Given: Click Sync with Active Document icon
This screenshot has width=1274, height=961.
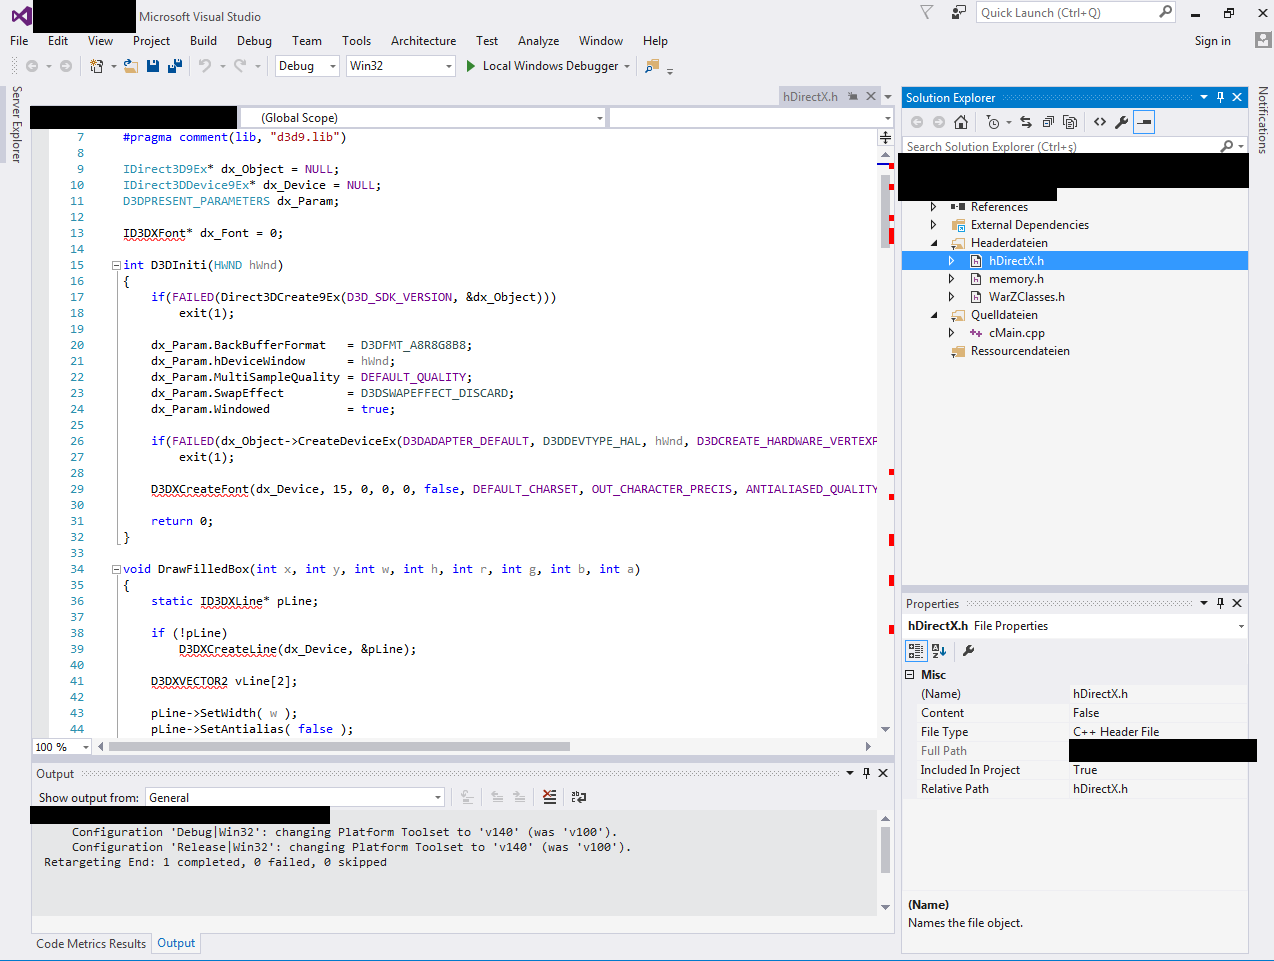Looking at the screenshot, I should pos(1026,122).
